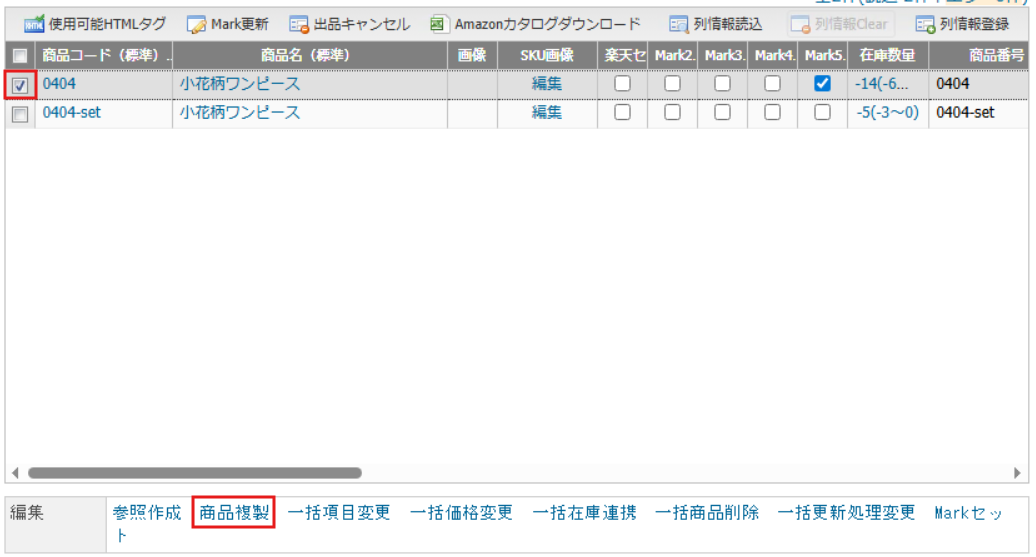This screenshot has height=557, width=1036.
Task: Click the Mark2 column header
Action: tap(673, 56)
